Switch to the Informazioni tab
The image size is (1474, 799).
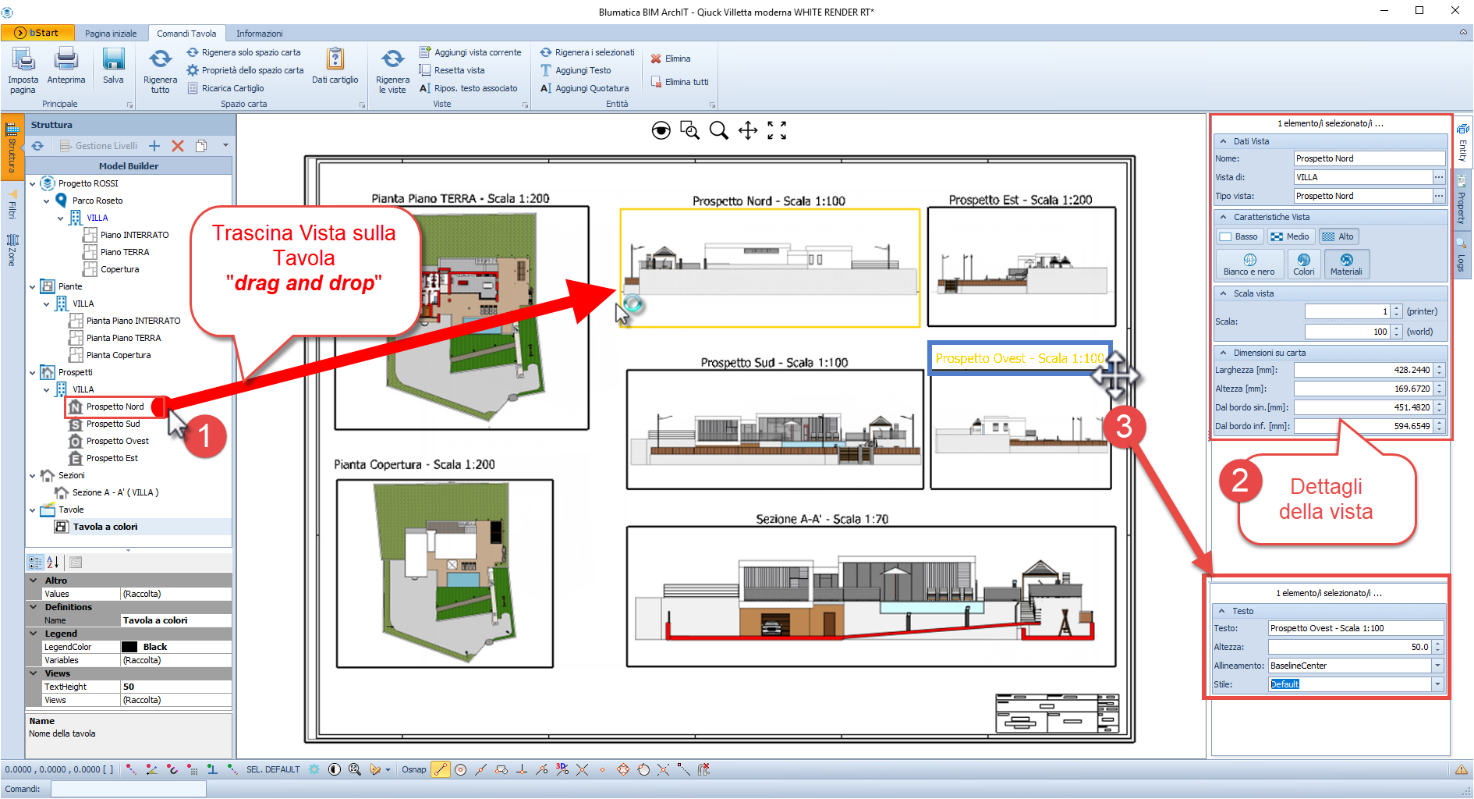pyautogui.click(x=259, y=33)
